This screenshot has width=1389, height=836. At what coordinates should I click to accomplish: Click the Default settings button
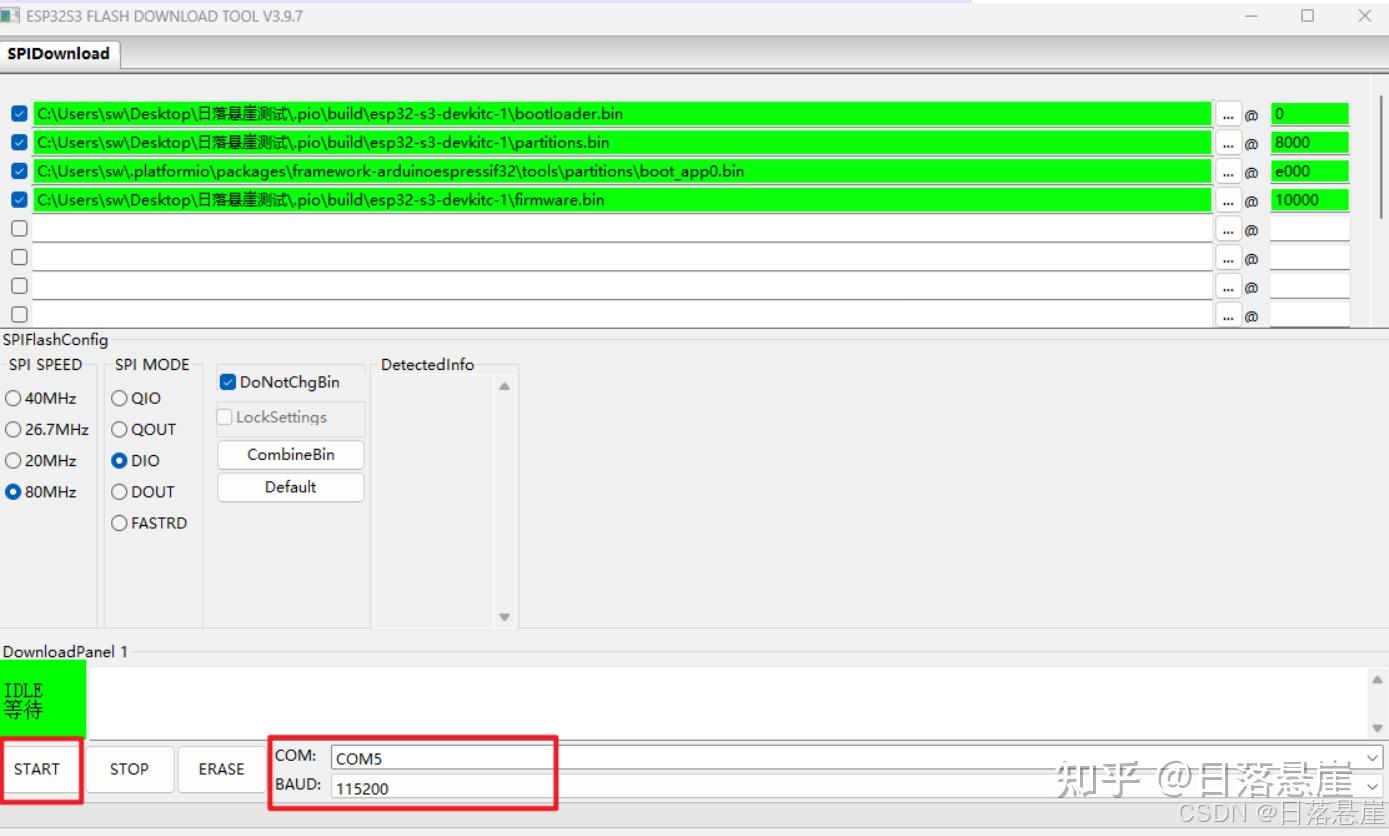[290, 487]
